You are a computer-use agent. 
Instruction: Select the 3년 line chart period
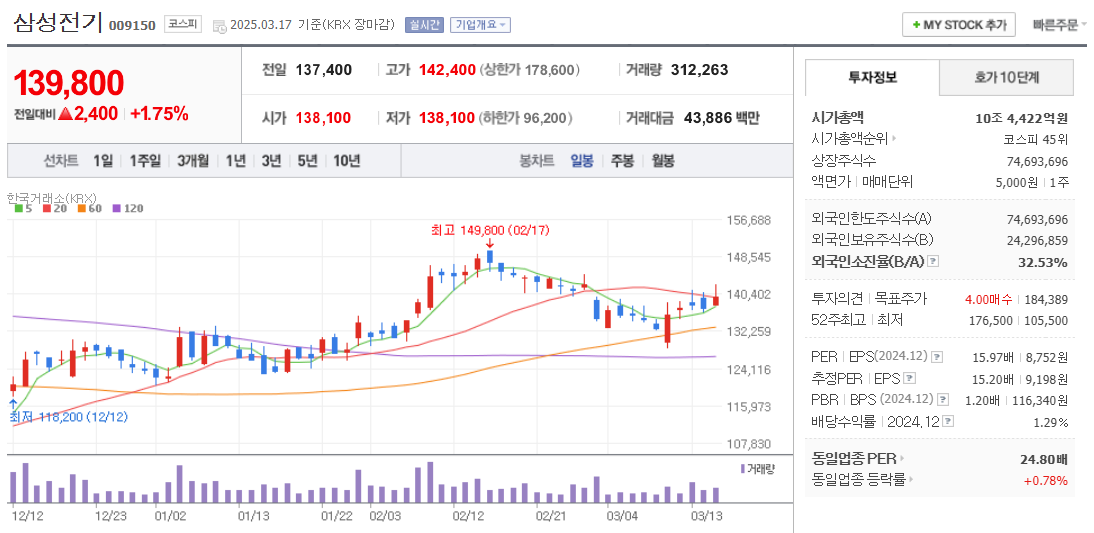tap(271, 161)
